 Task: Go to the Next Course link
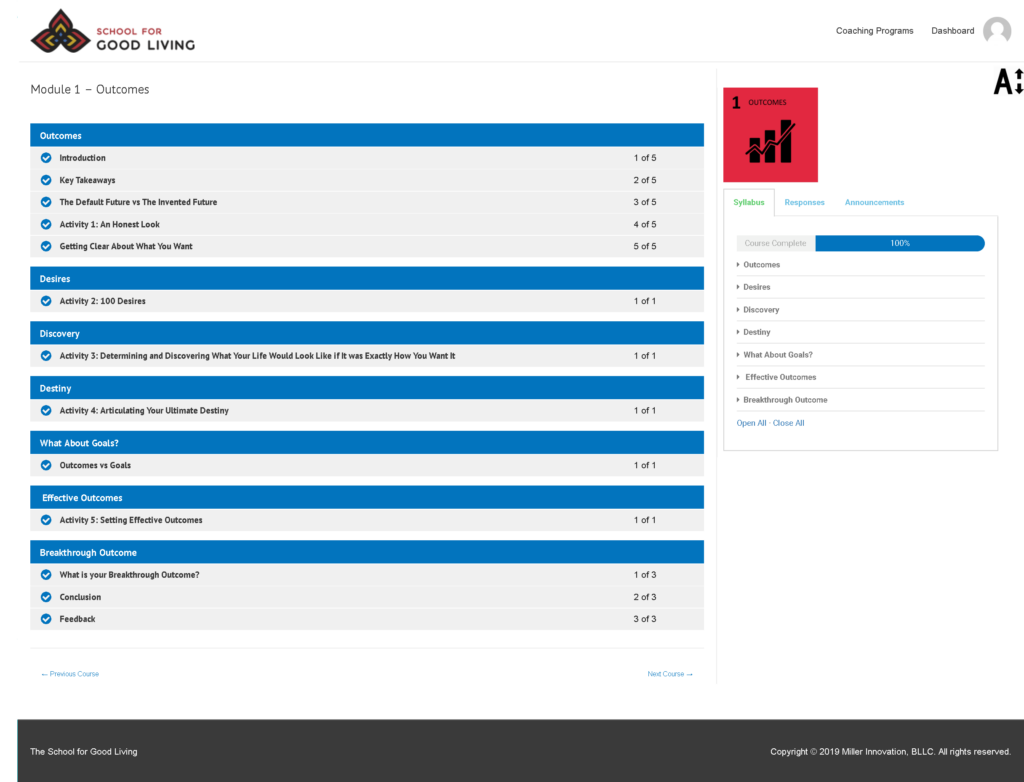tap(670, 674)
